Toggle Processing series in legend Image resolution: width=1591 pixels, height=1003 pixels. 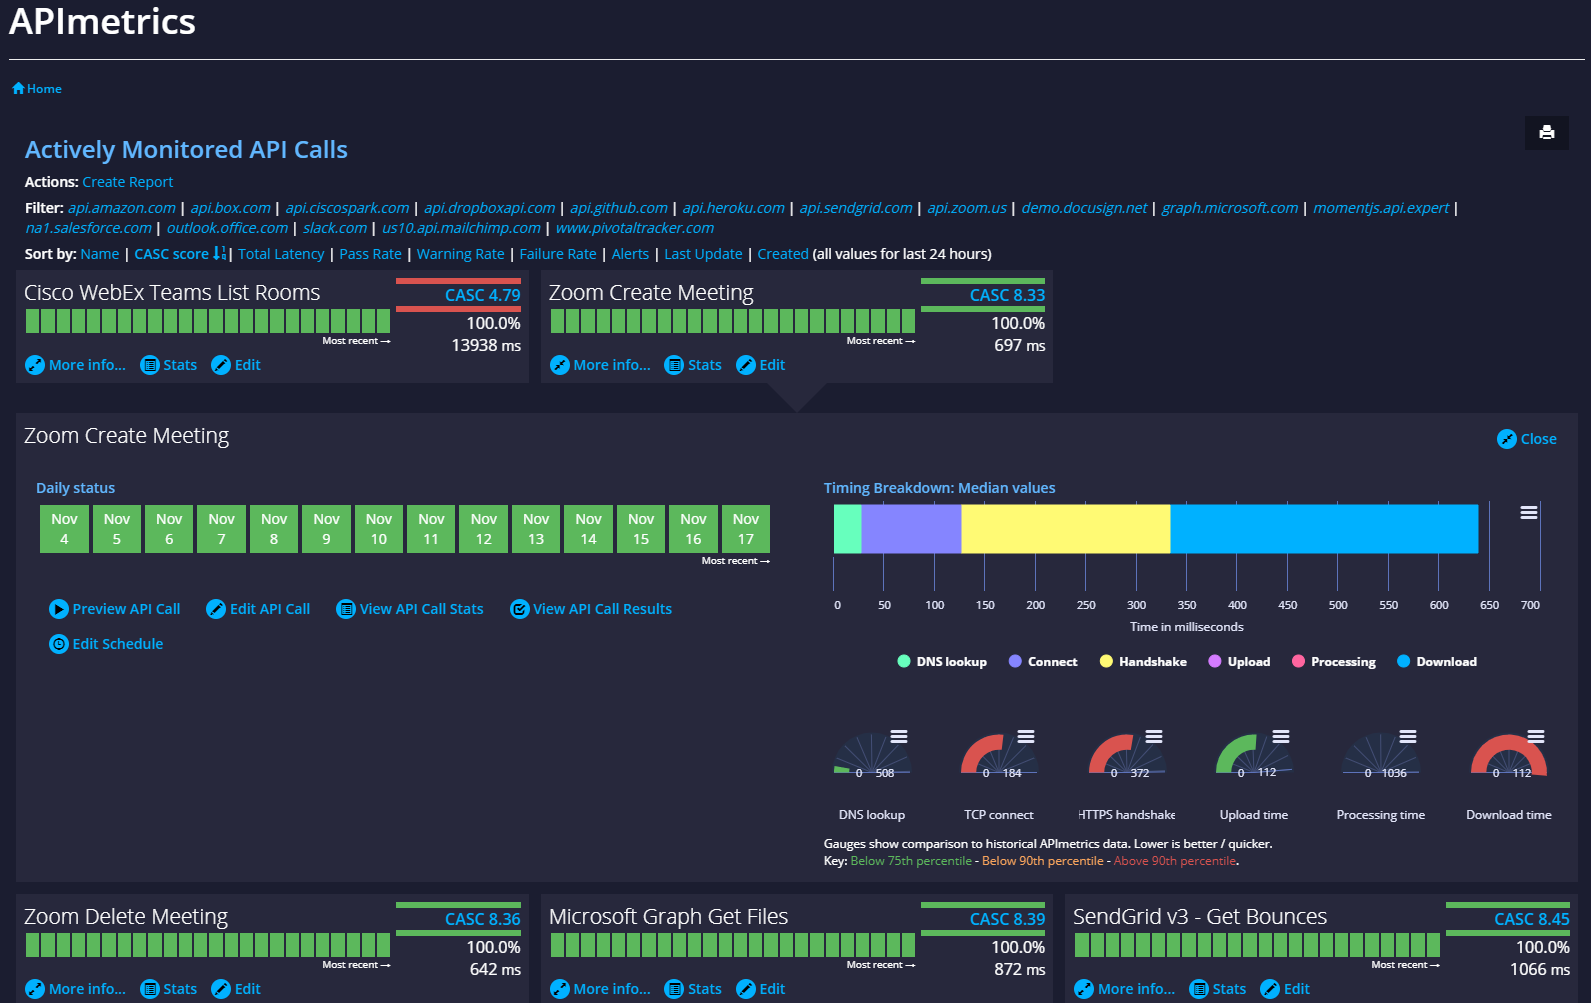click(x=1334, y=662)
